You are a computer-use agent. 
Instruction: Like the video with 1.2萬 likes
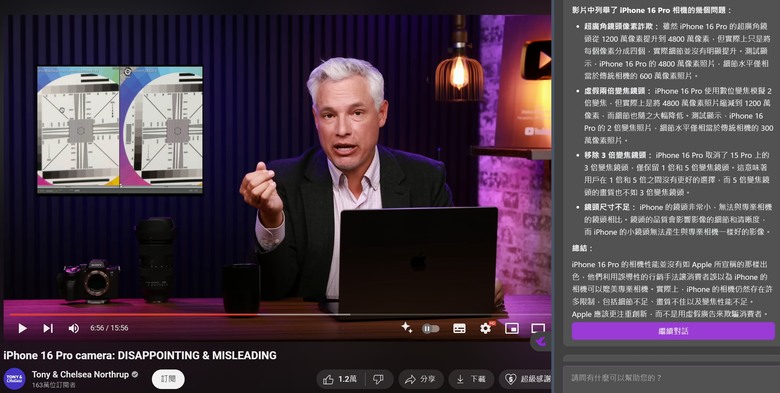(341, 380)
